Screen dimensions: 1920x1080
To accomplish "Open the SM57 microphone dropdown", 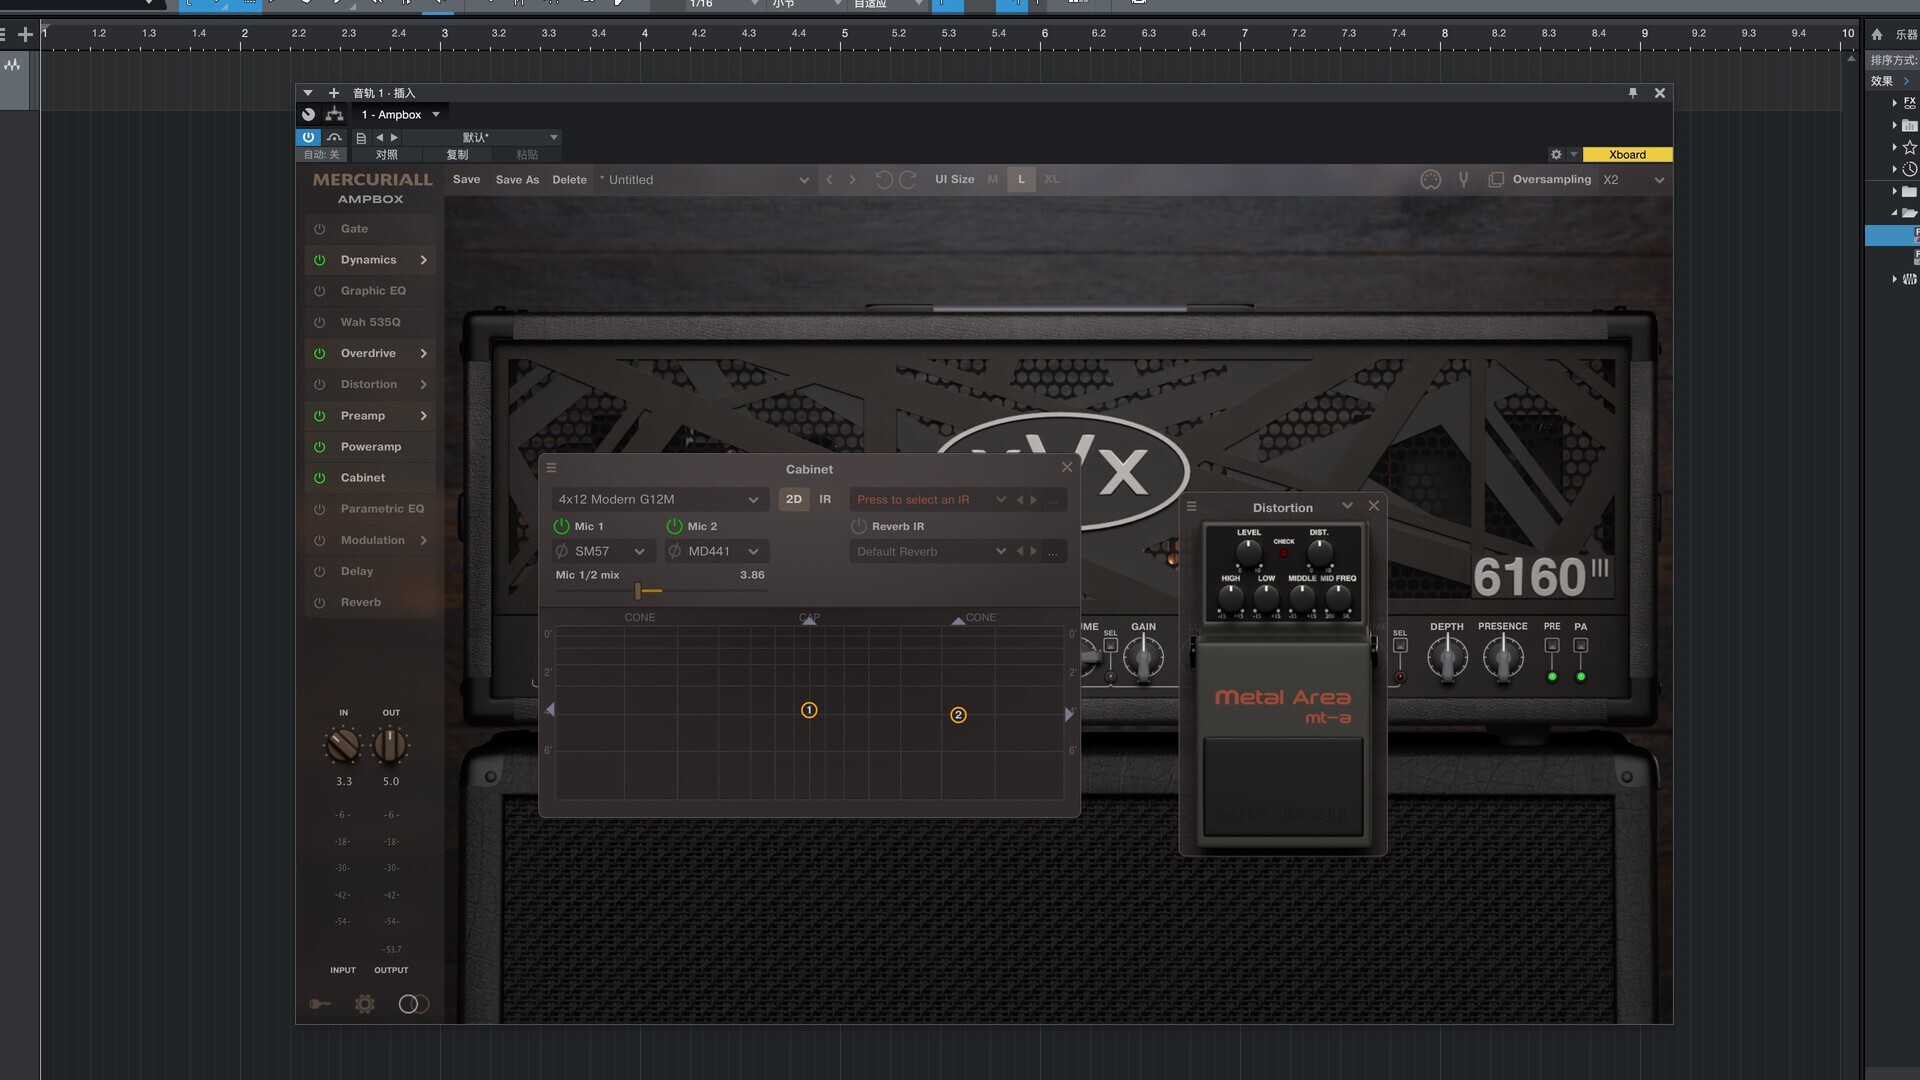I will tap(604, 552).
